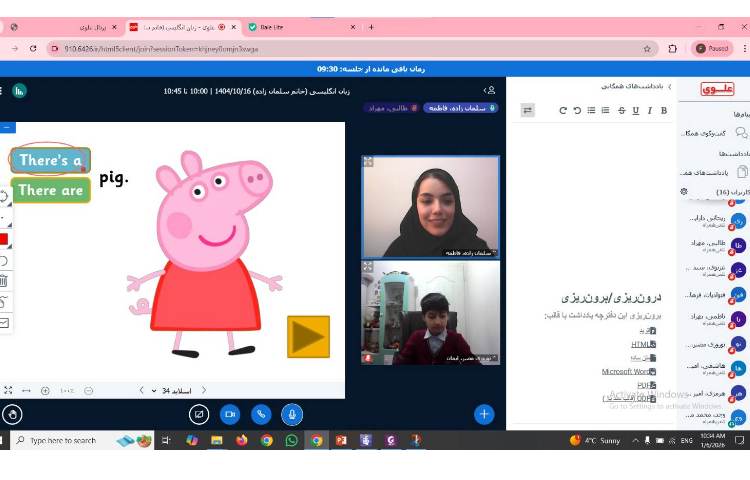Click the Paused profile button
The height and width of the screenshot is (480, 750).
coord(712,48)
